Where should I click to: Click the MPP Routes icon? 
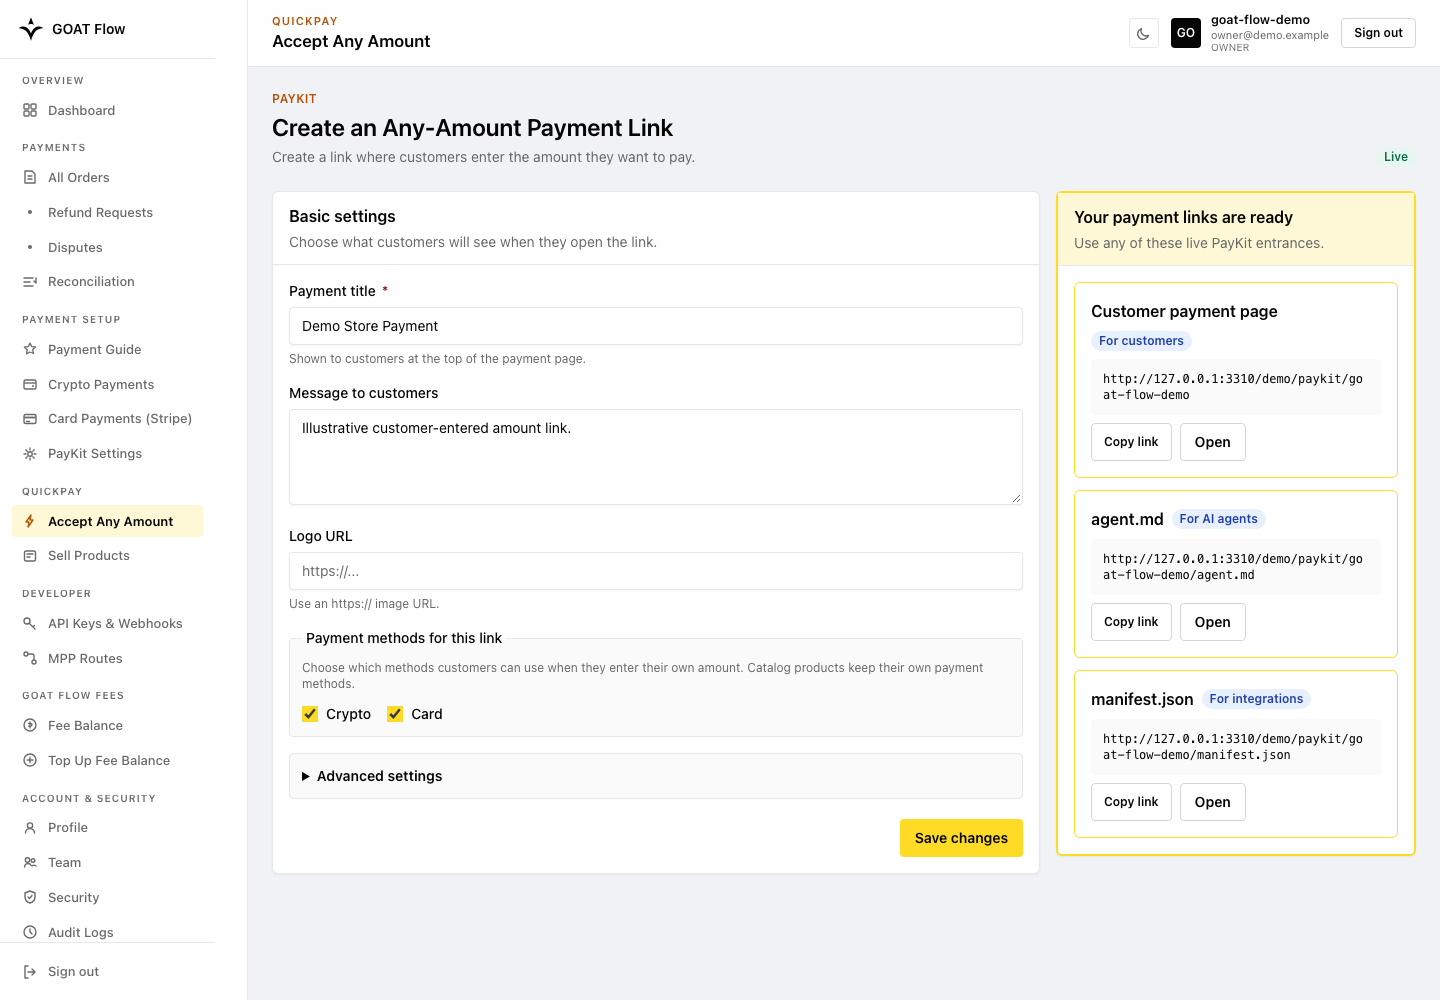[x=30, y=659]
